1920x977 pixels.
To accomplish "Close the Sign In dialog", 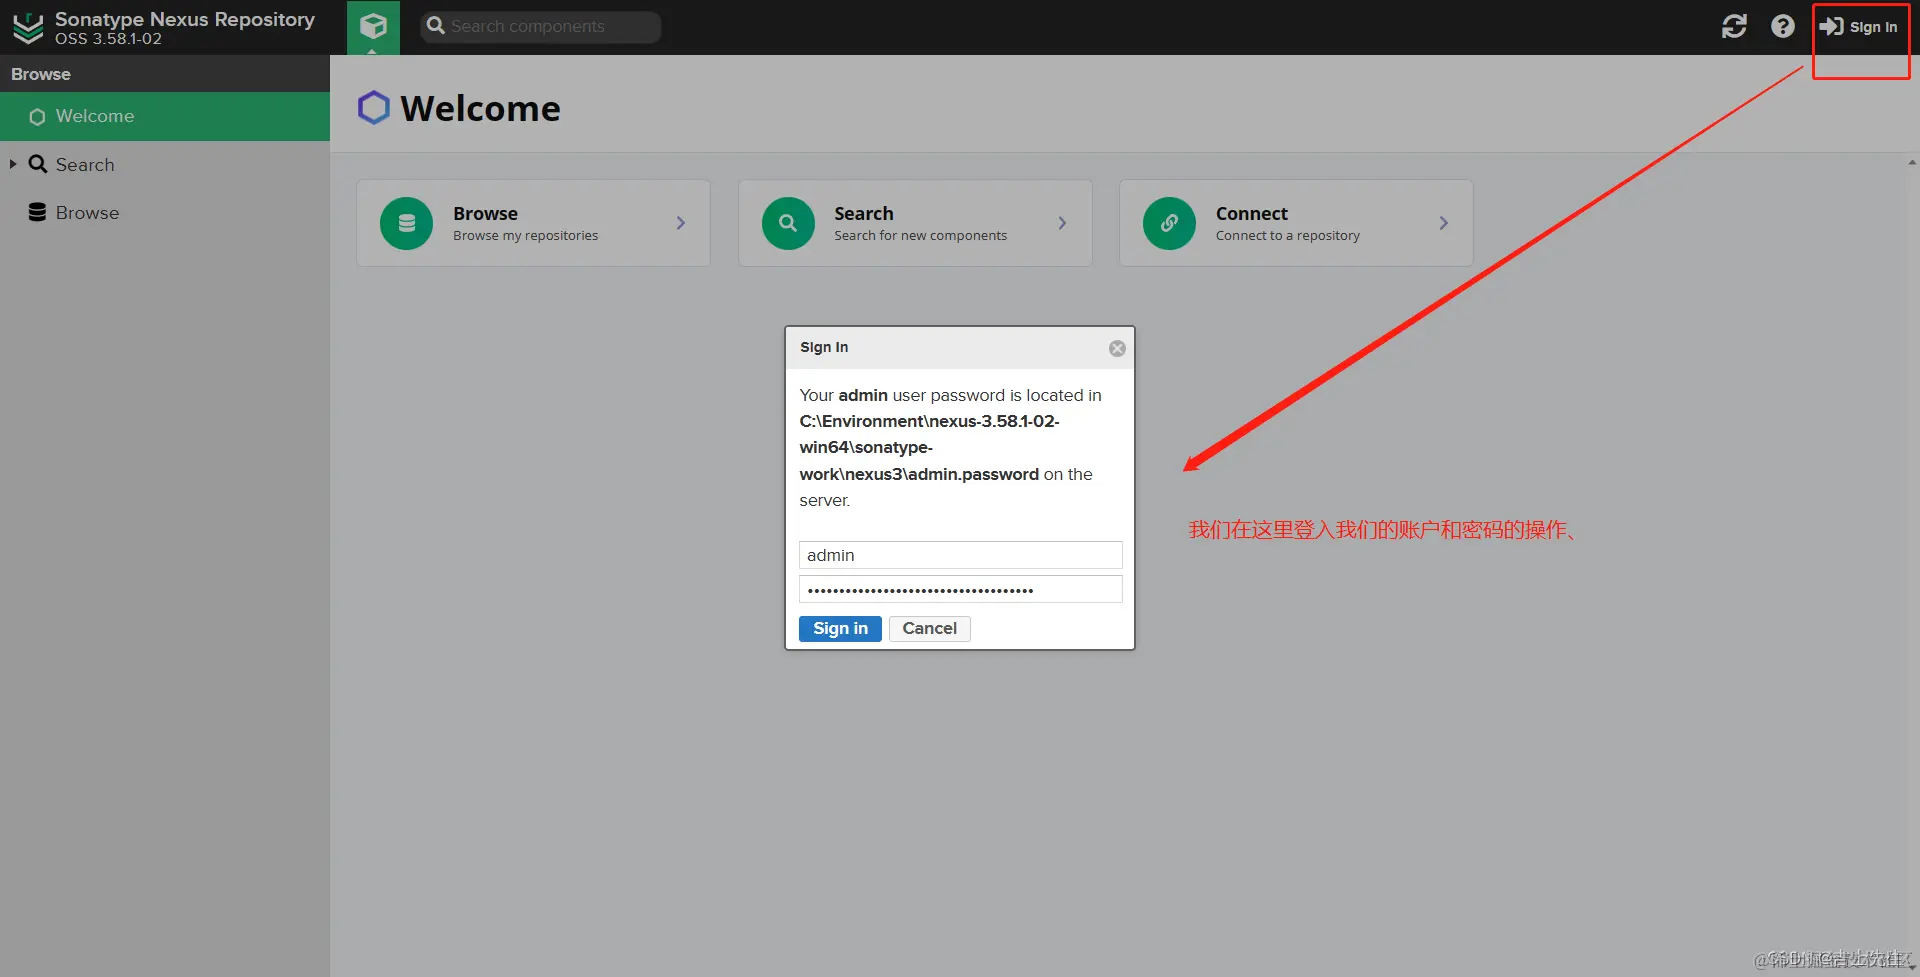I will tap(1117, 348).
